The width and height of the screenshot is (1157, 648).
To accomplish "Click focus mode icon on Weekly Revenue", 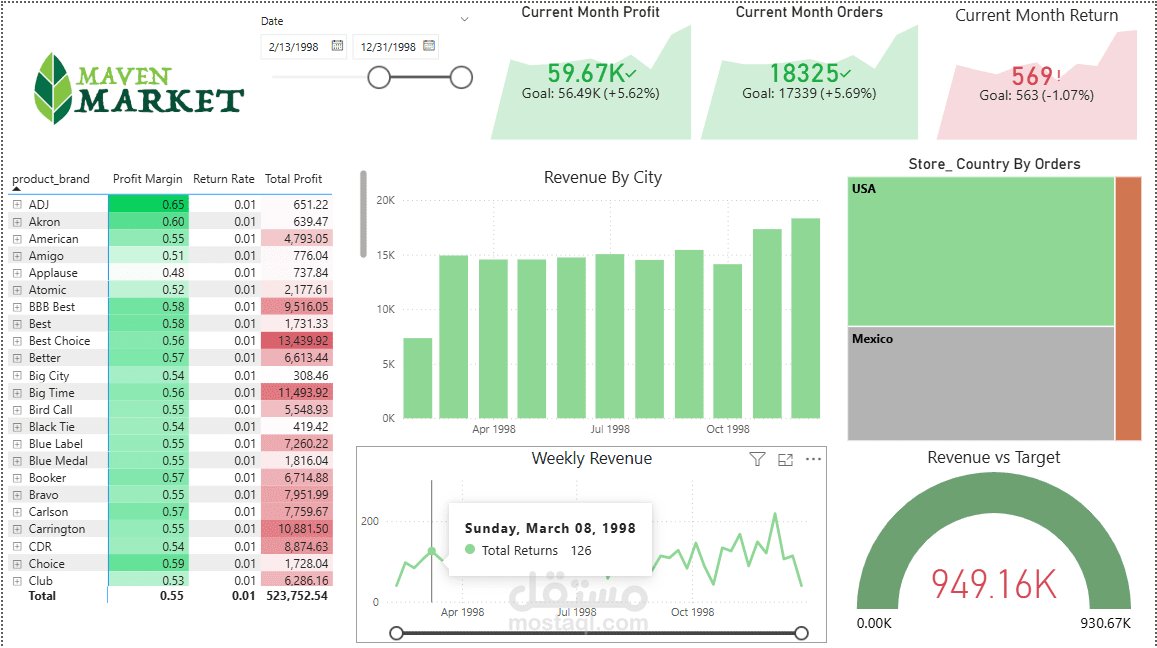I will pos(785,460).
